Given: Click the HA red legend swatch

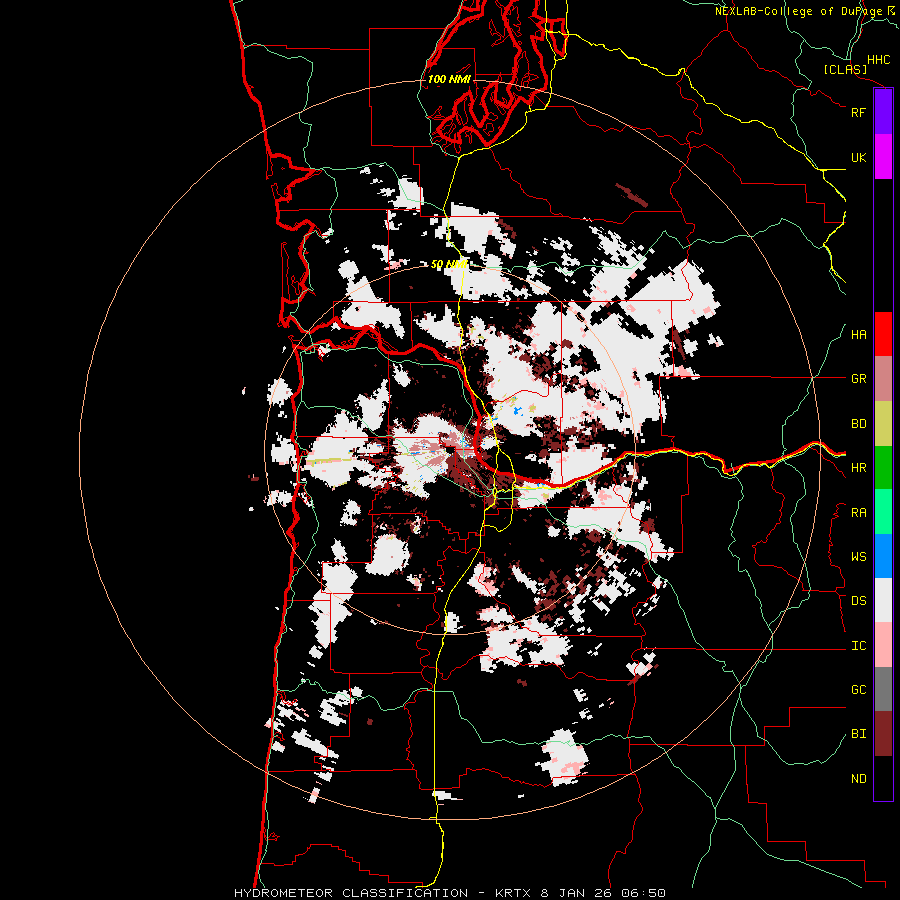Looking at the screenshot, I should [x=883, y=334].
